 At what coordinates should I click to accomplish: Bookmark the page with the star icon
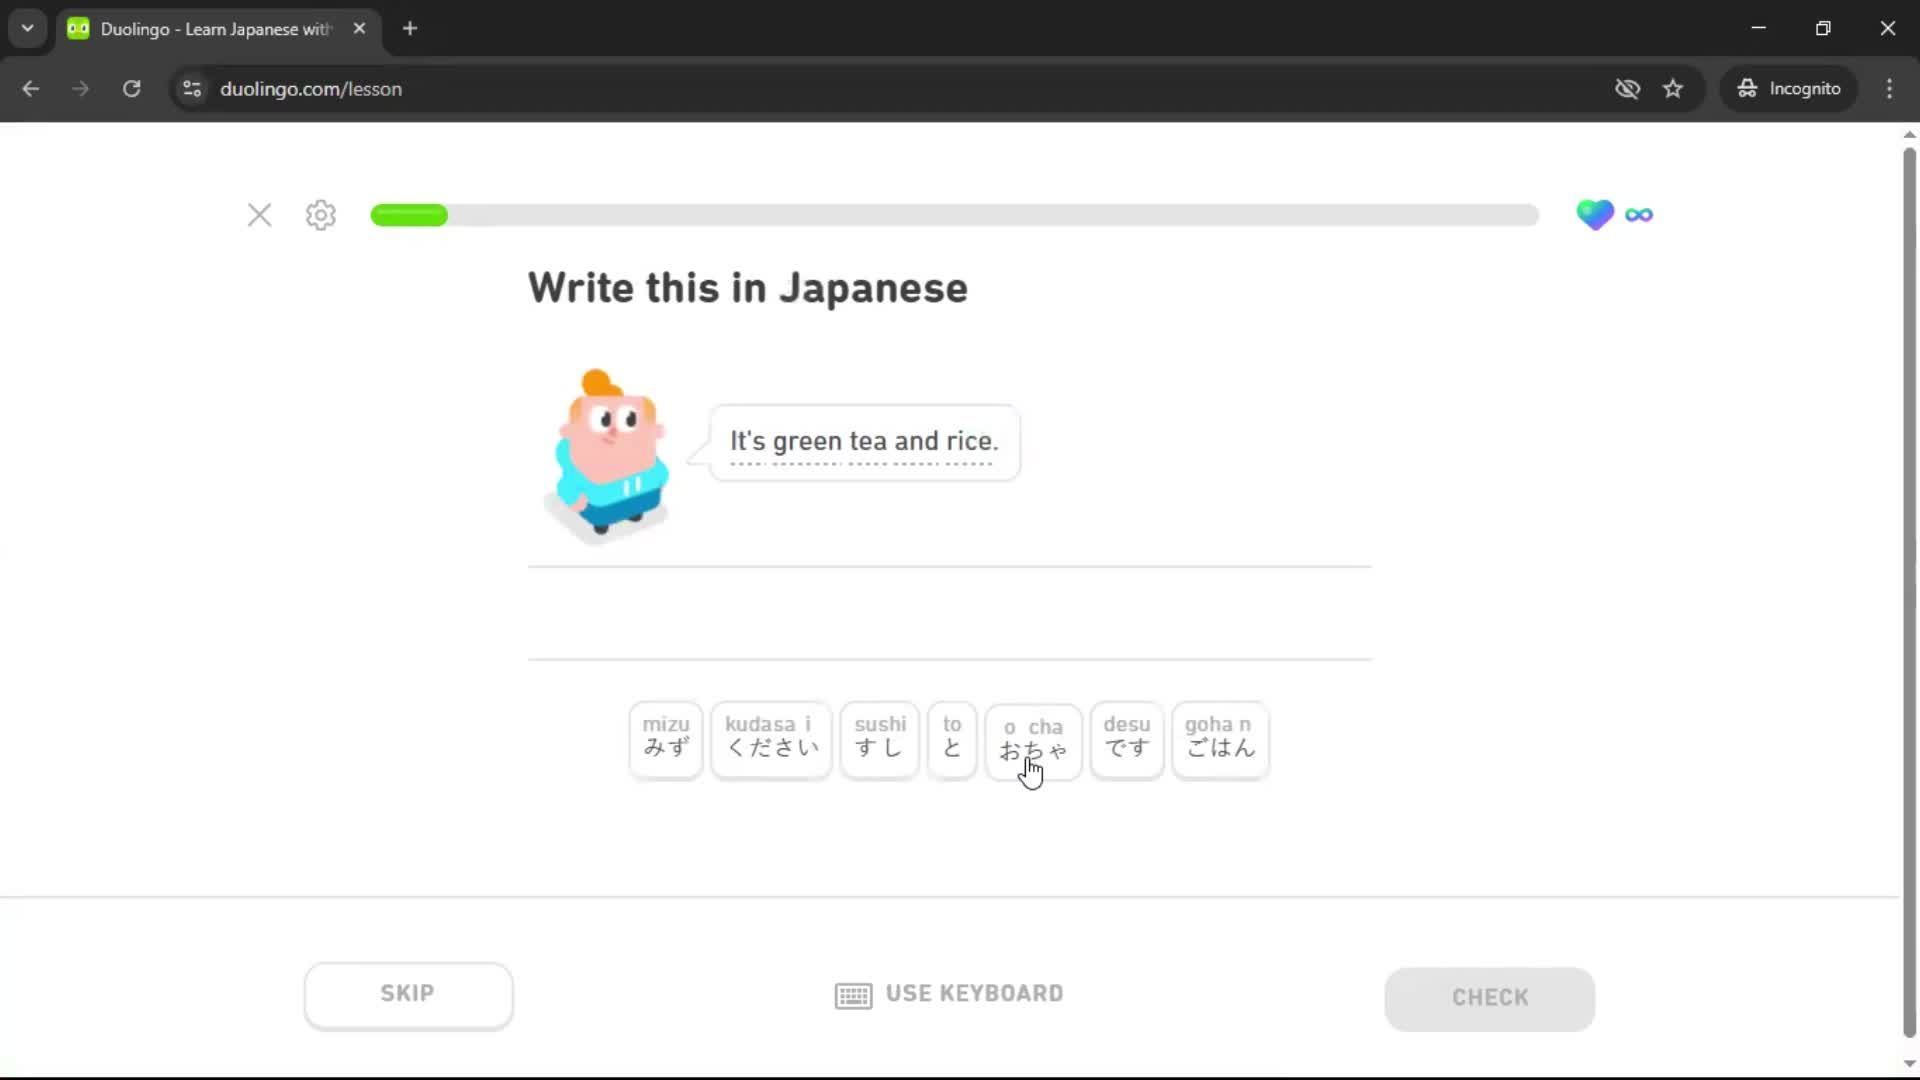[1673, 88]
